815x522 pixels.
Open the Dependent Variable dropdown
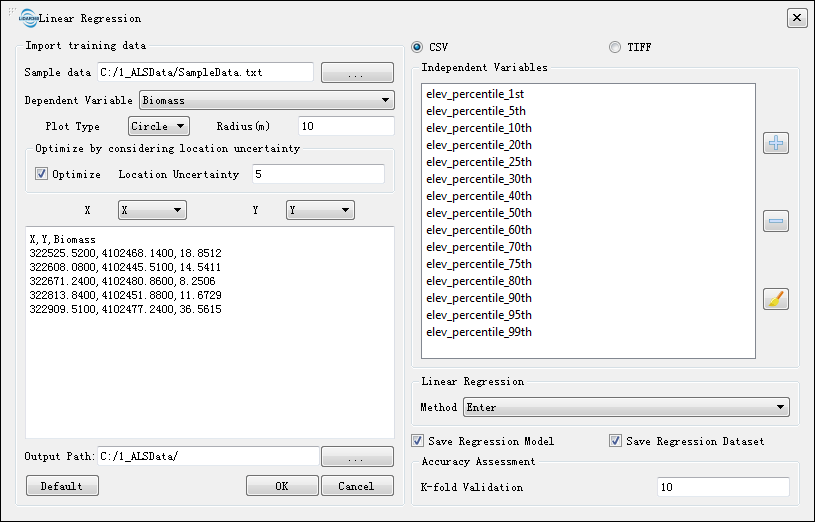(266, 100)
